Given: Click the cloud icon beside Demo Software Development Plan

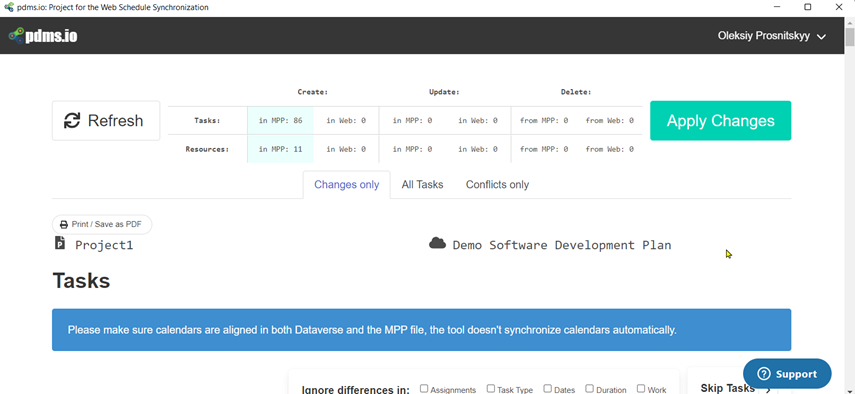Looking at the screenshot, I should click(x=437, y=243).
